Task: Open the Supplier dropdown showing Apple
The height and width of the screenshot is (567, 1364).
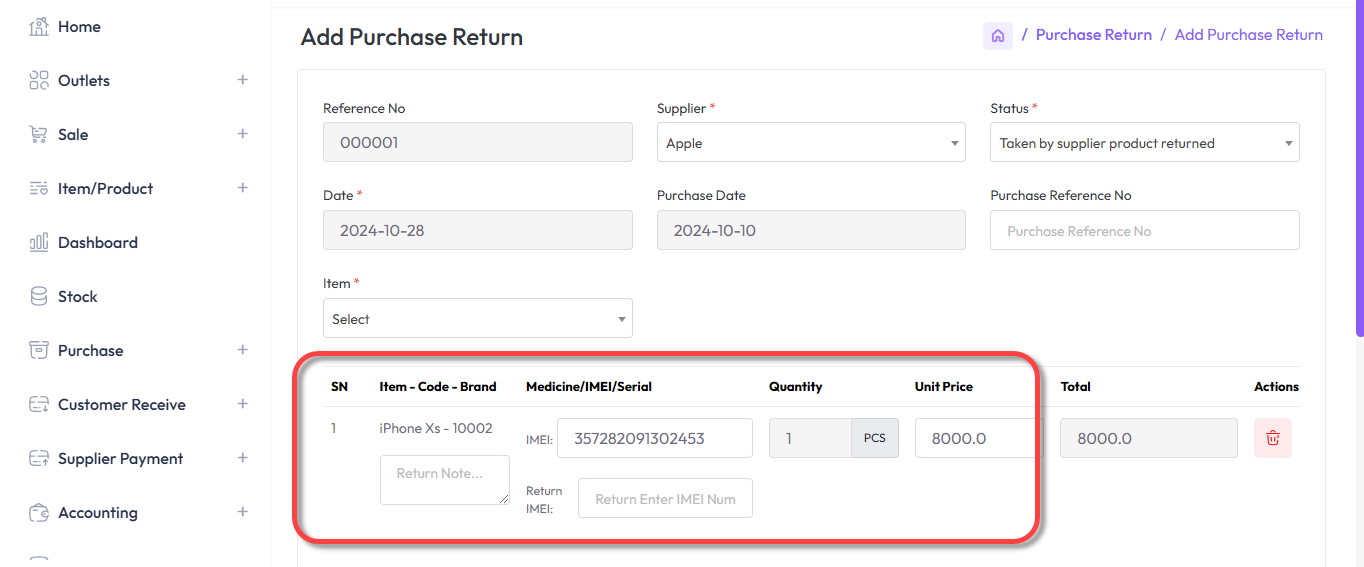Action: point(810,143)
